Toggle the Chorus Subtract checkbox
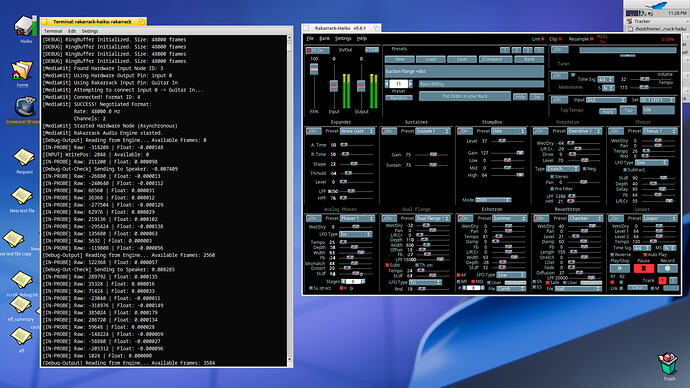Screen dimensions: 690x388 (625, 169)
